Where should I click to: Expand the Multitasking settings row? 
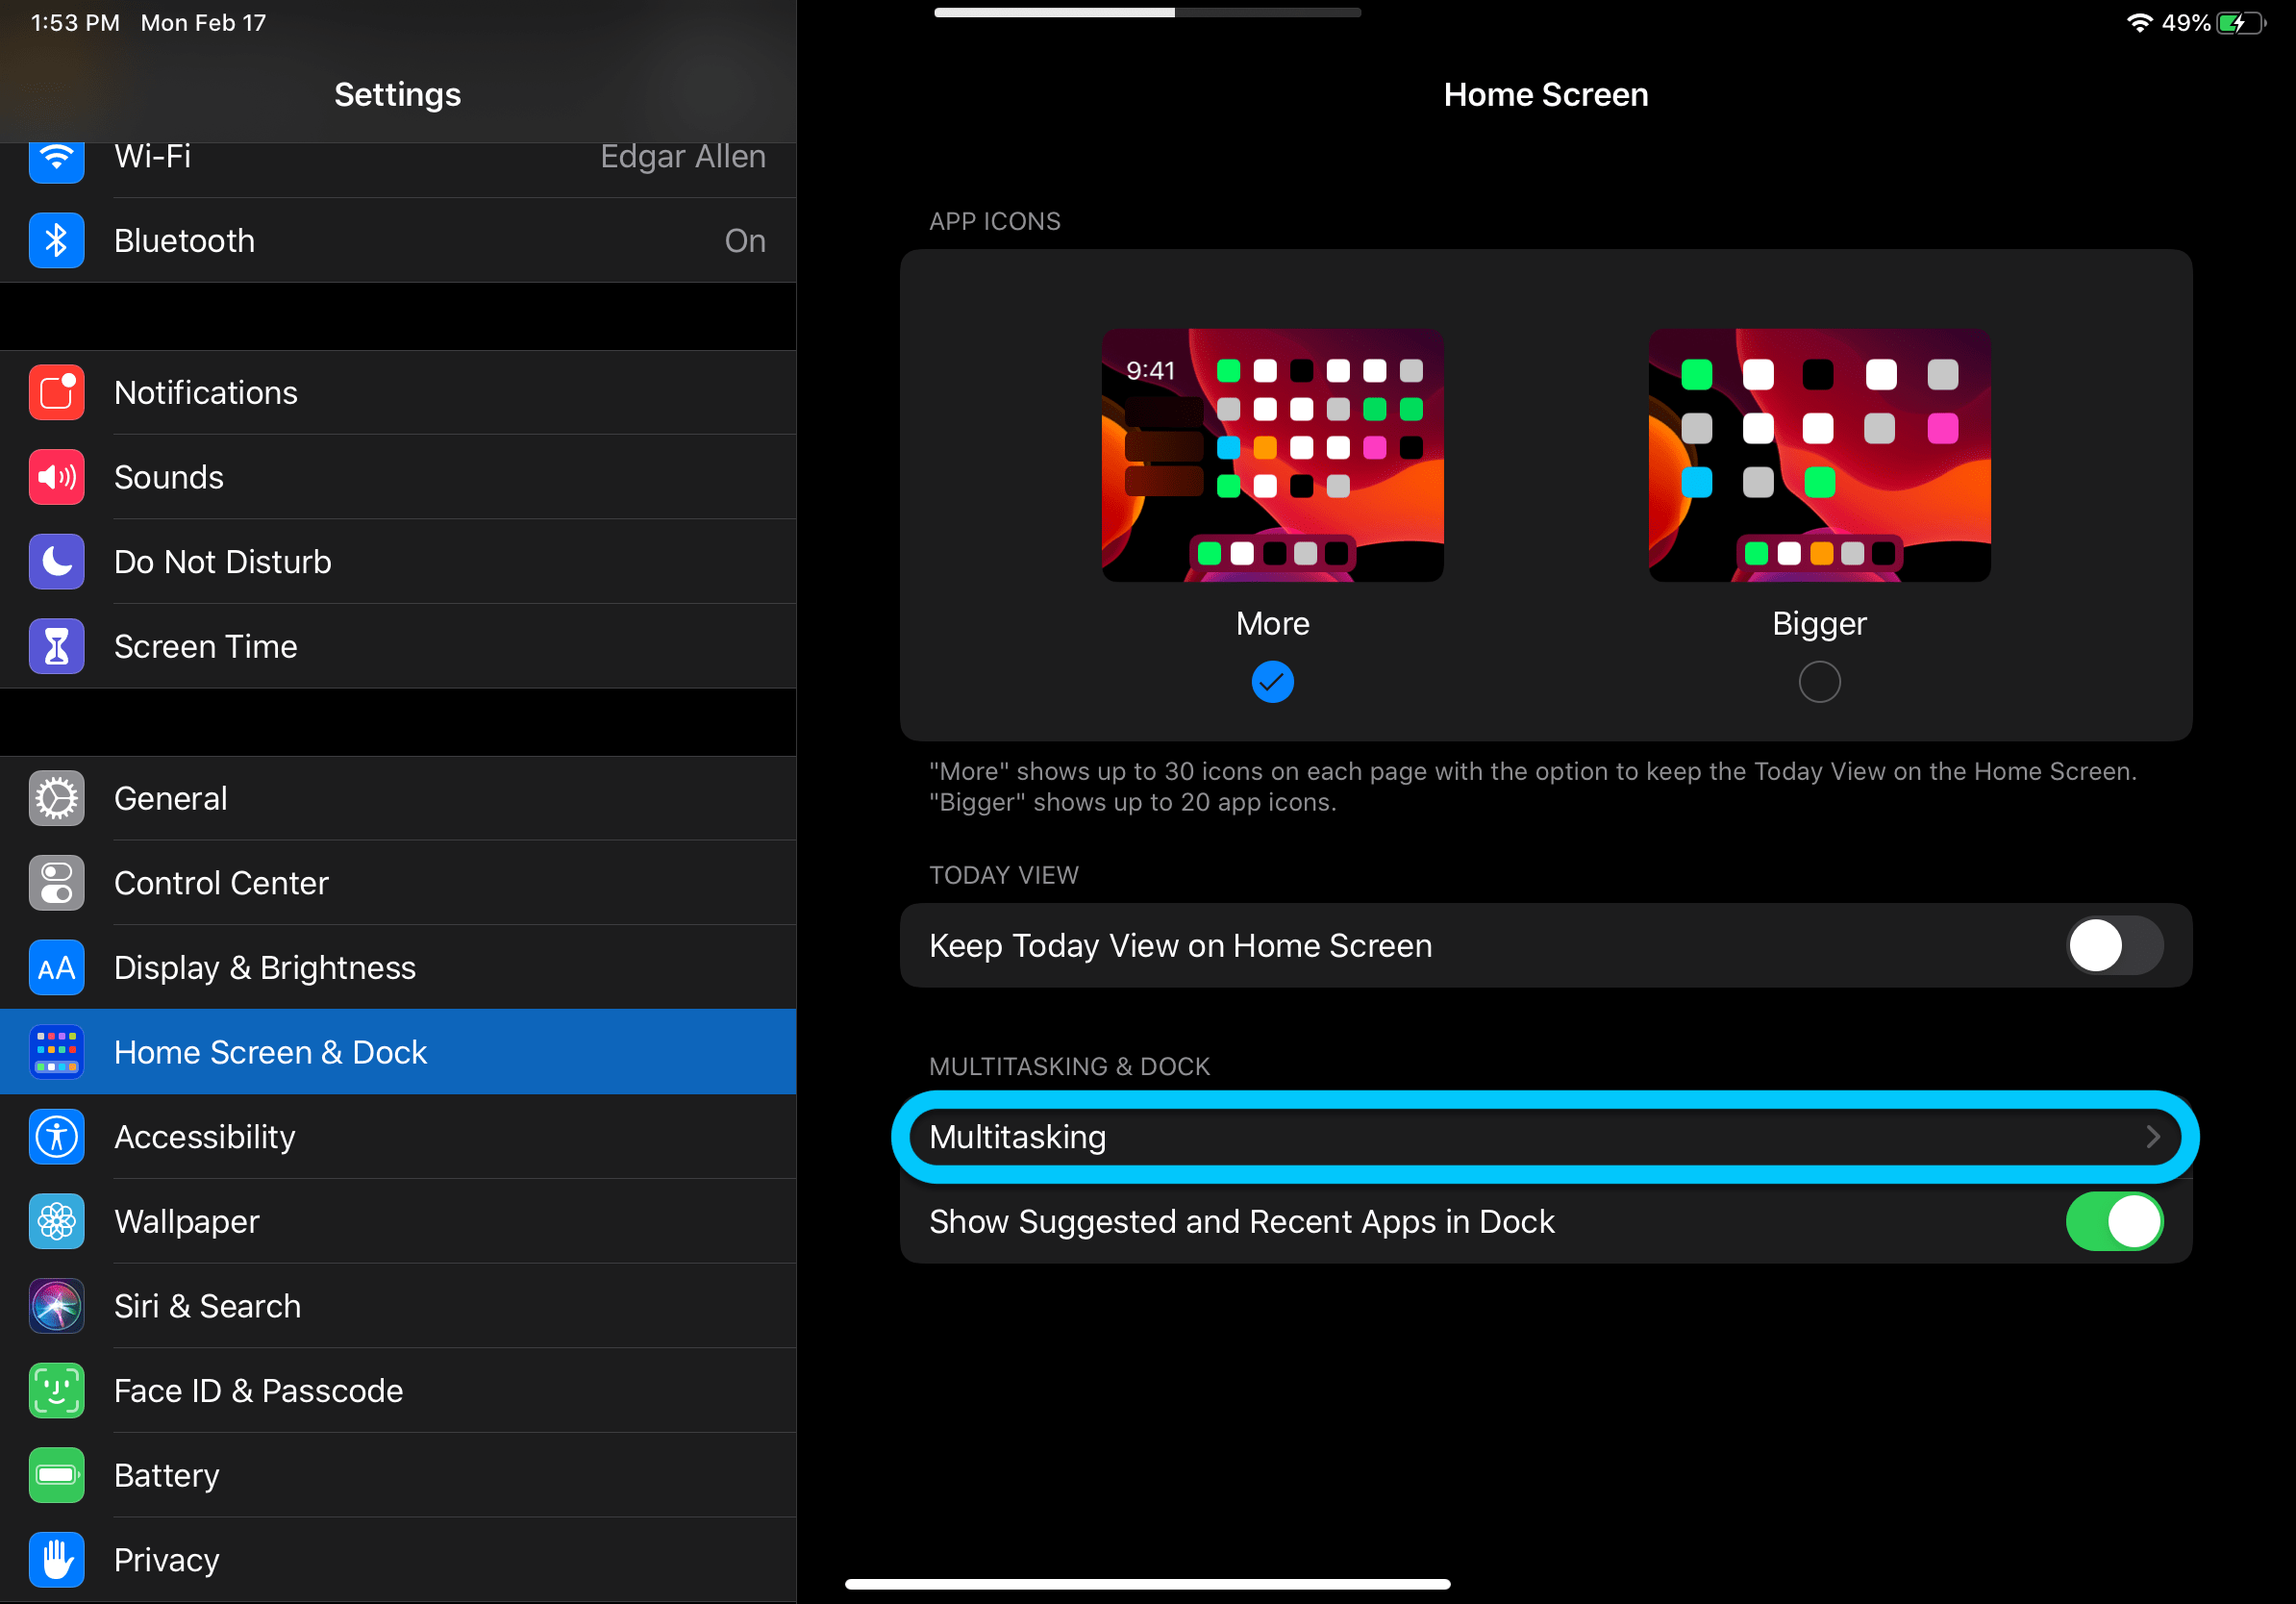1545,1137
